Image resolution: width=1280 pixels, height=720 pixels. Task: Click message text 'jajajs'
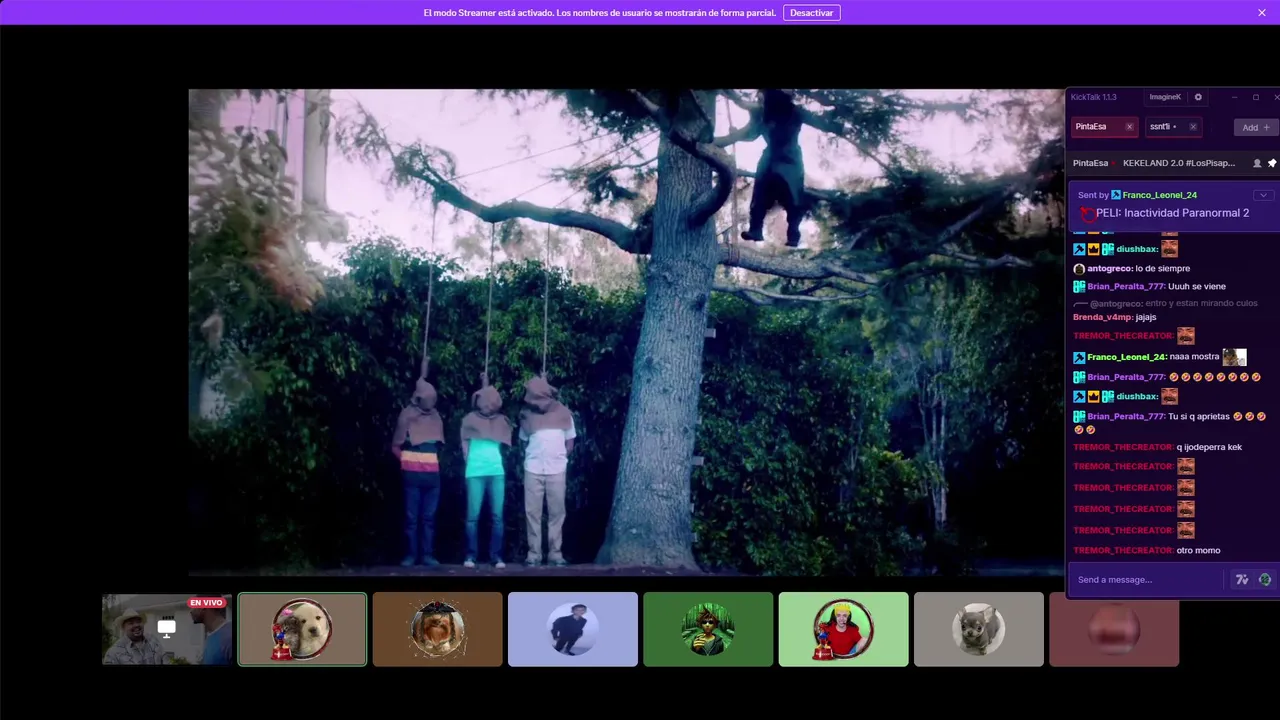pos(1146,317)
